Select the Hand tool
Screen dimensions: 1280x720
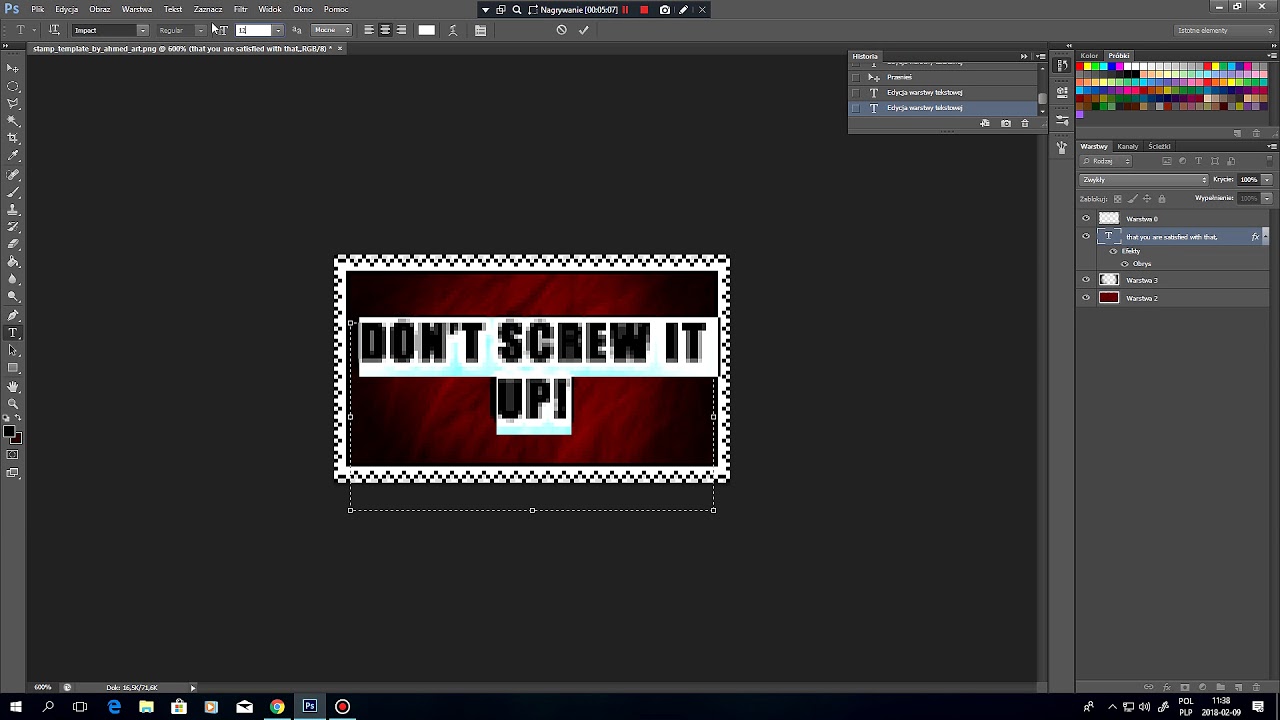pyautogui.click(x=13, y=386)
